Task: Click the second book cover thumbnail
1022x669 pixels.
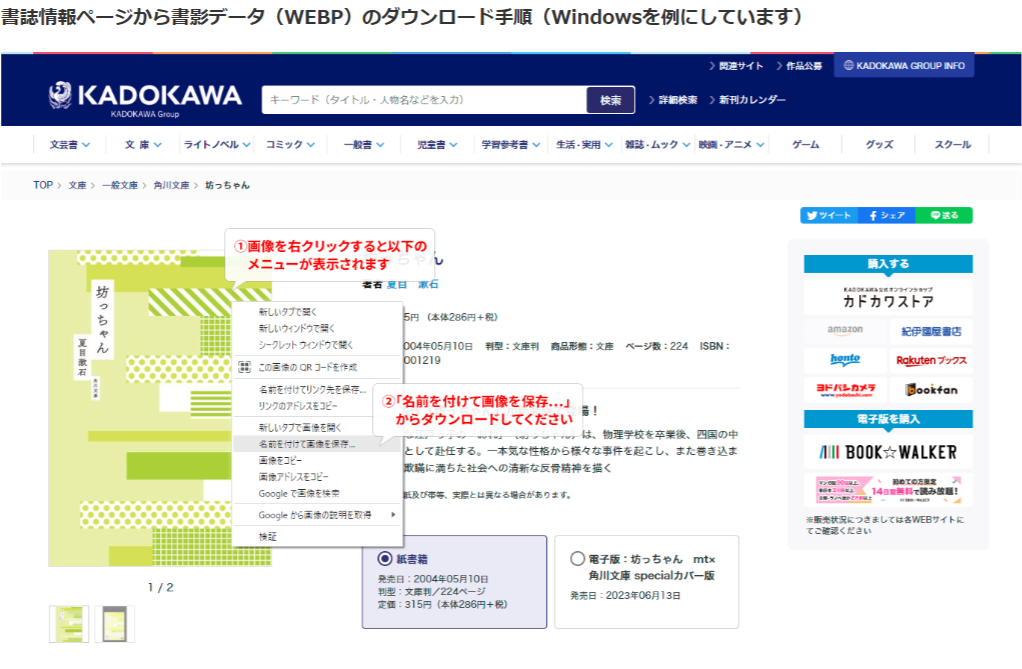Action: 113,622
